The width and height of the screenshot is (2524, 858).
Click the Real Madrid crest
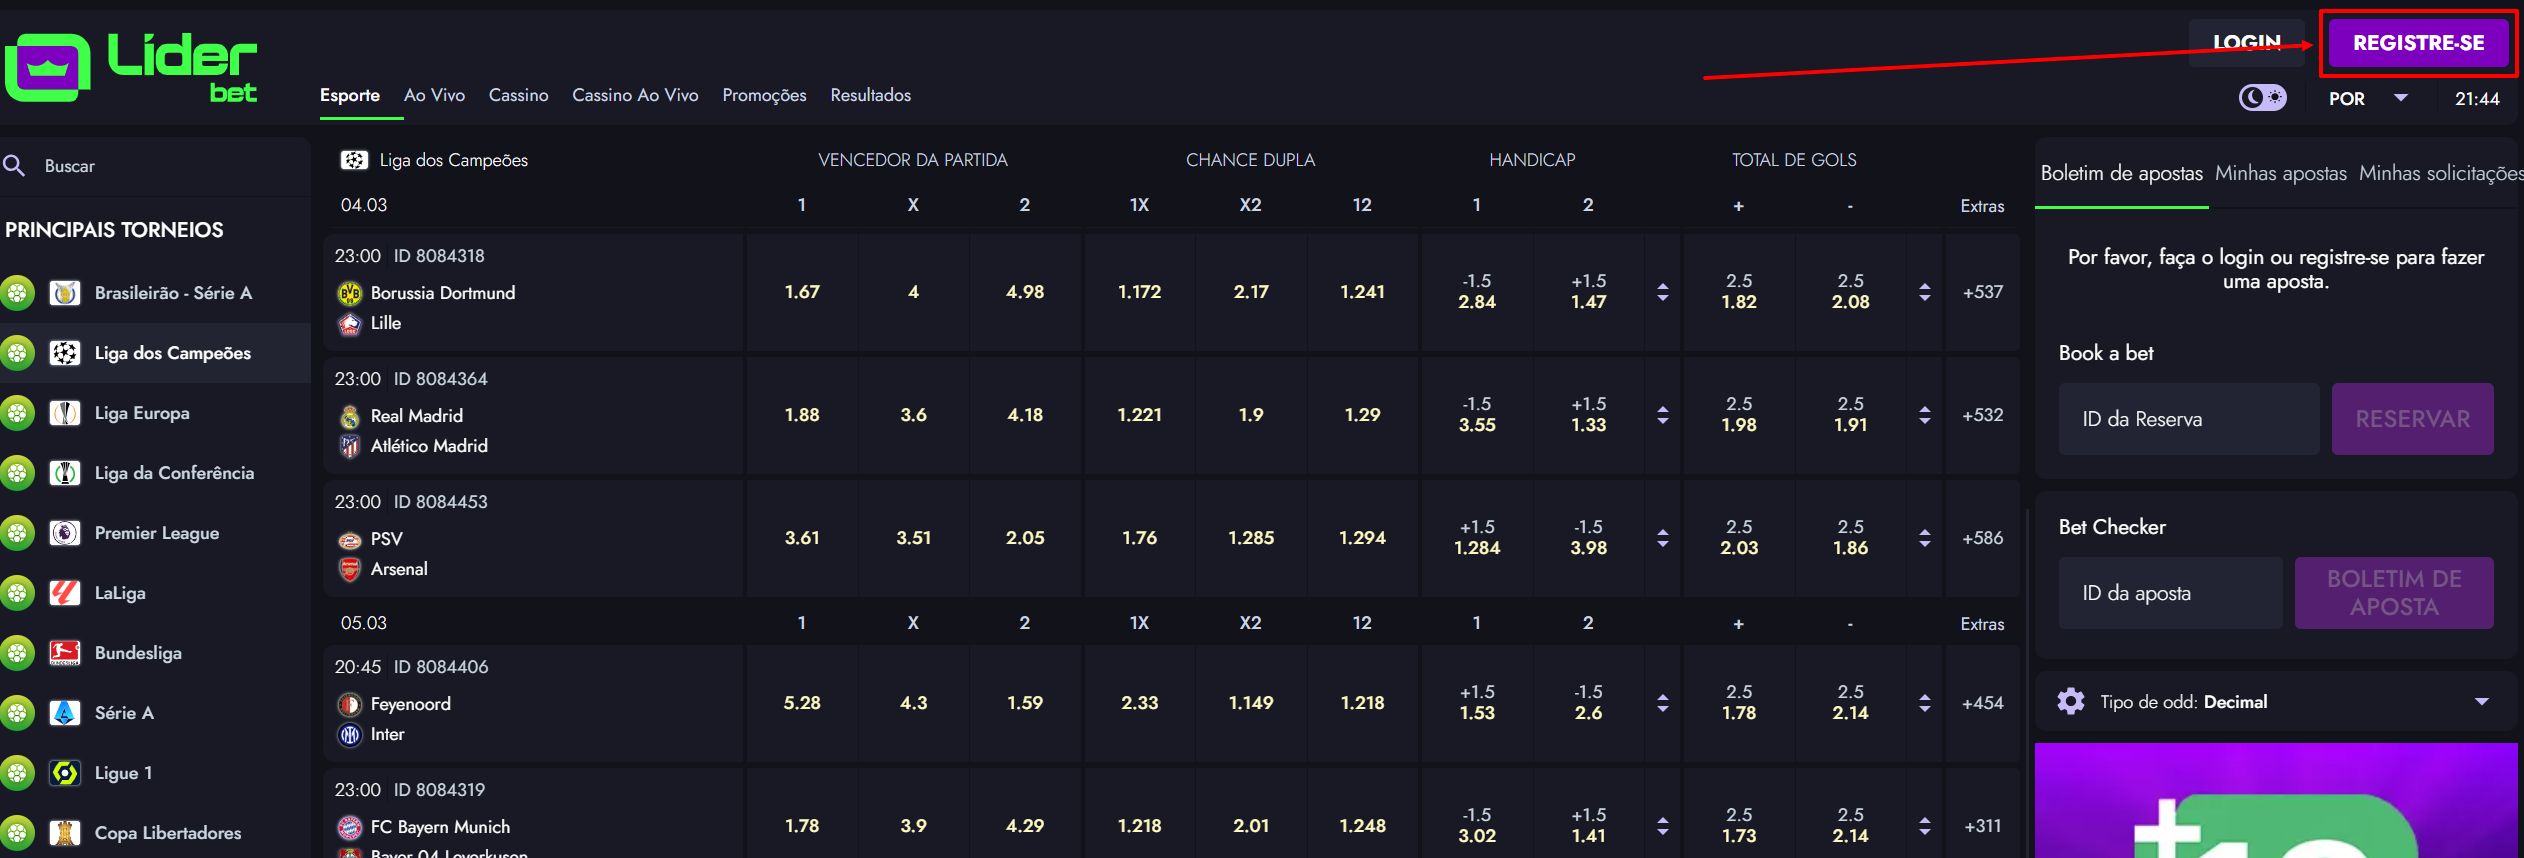(x=350, y=416)
